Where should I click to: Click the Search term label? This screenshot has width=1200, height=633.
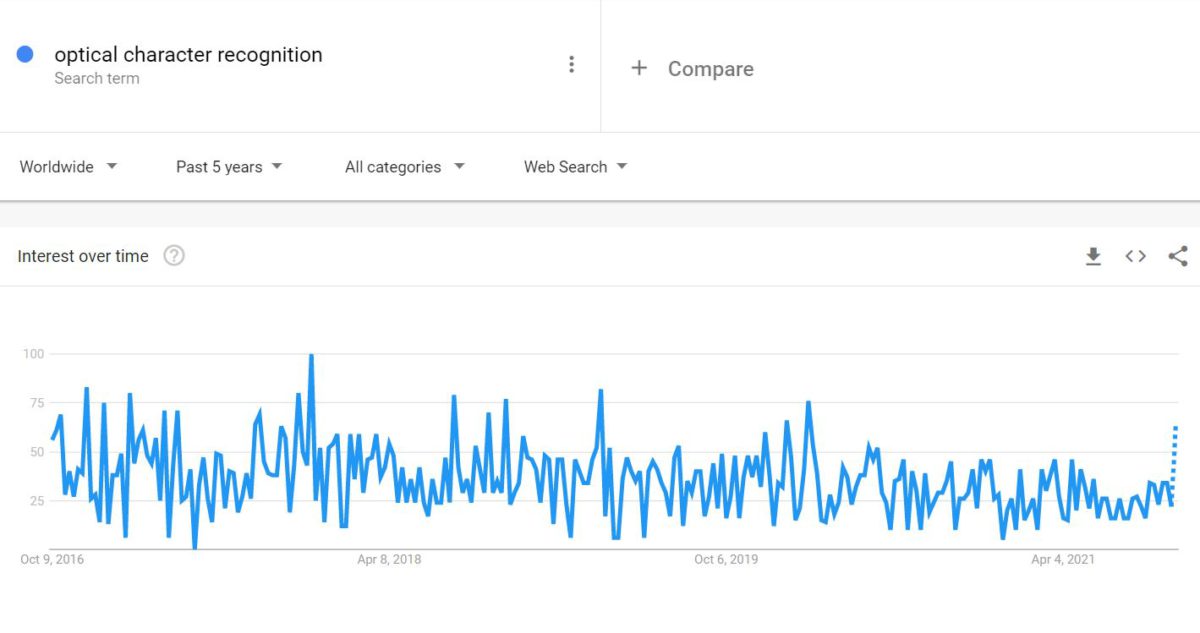pyautogui.click(x=97, y=78)
